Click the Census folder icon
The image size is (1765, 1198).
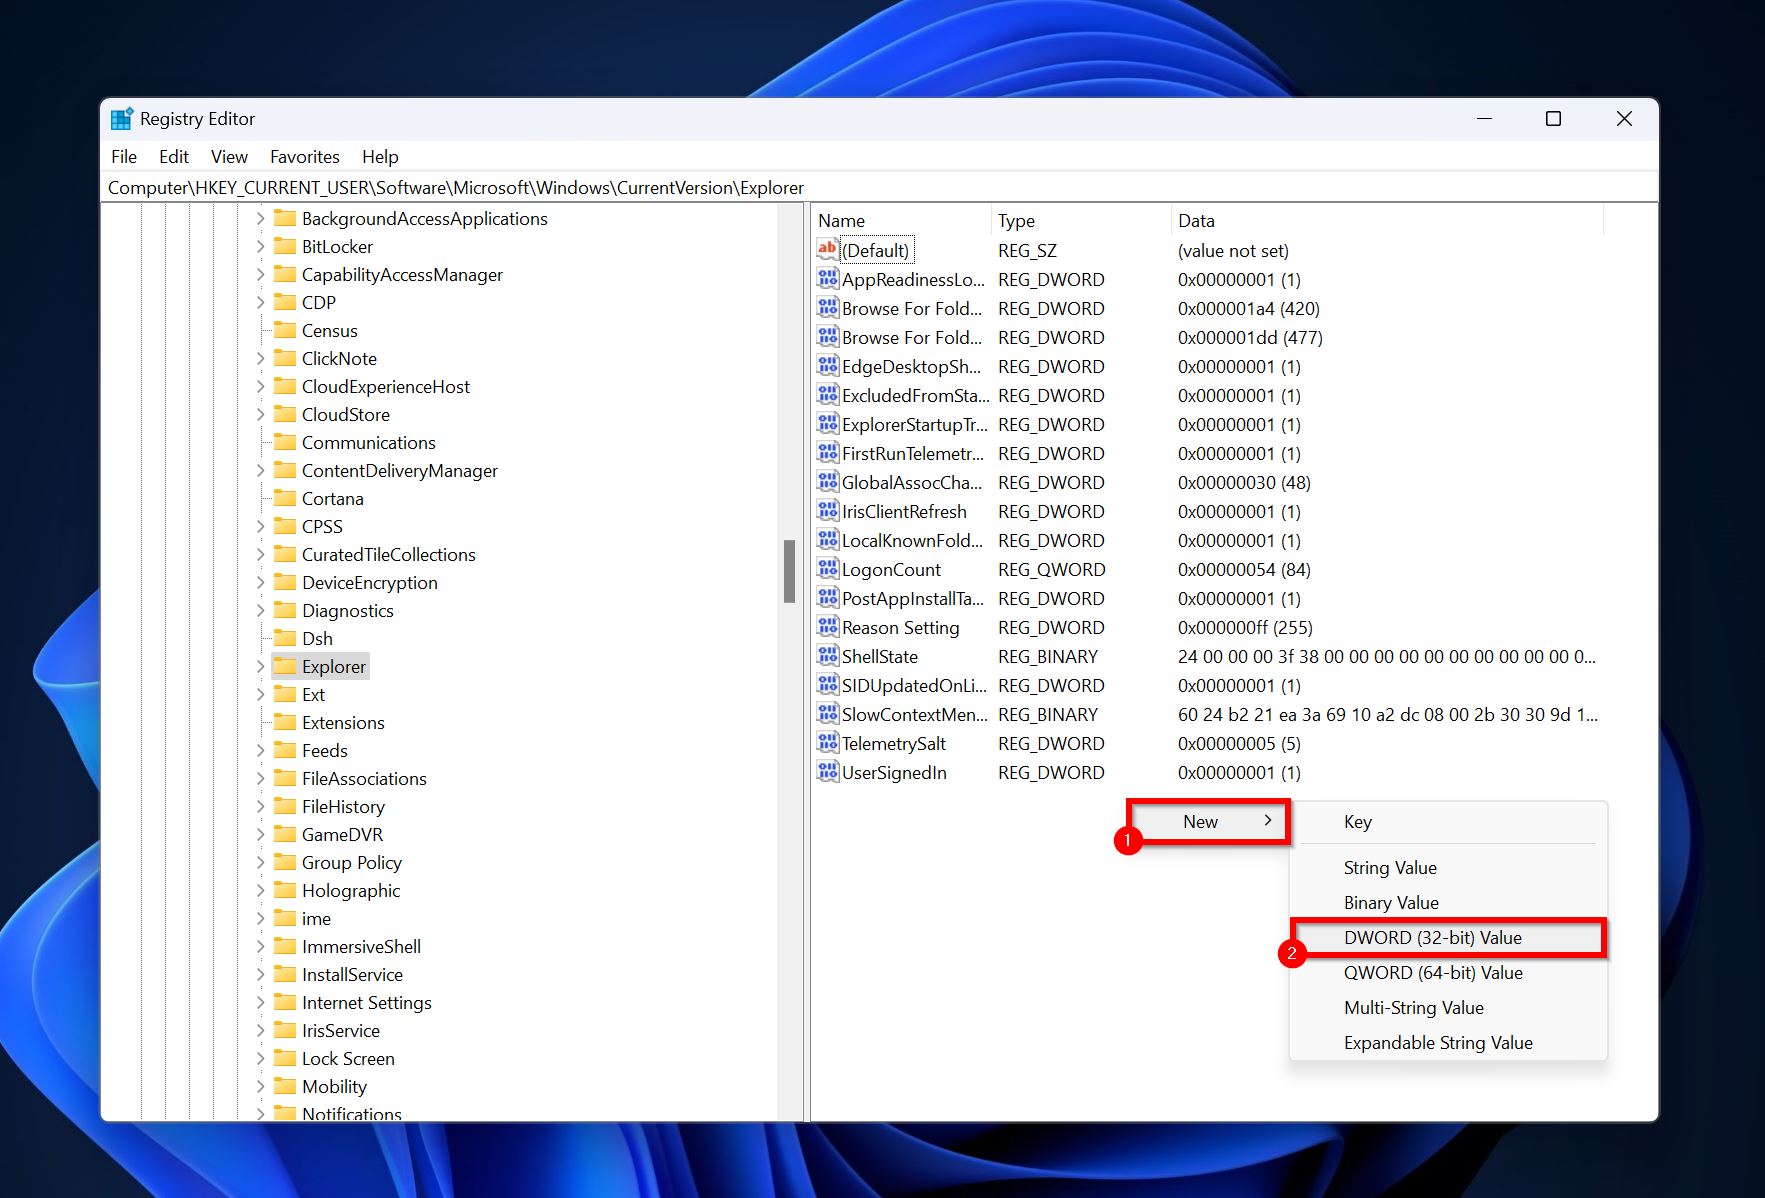pyautogui.click(x=285, y=330)
